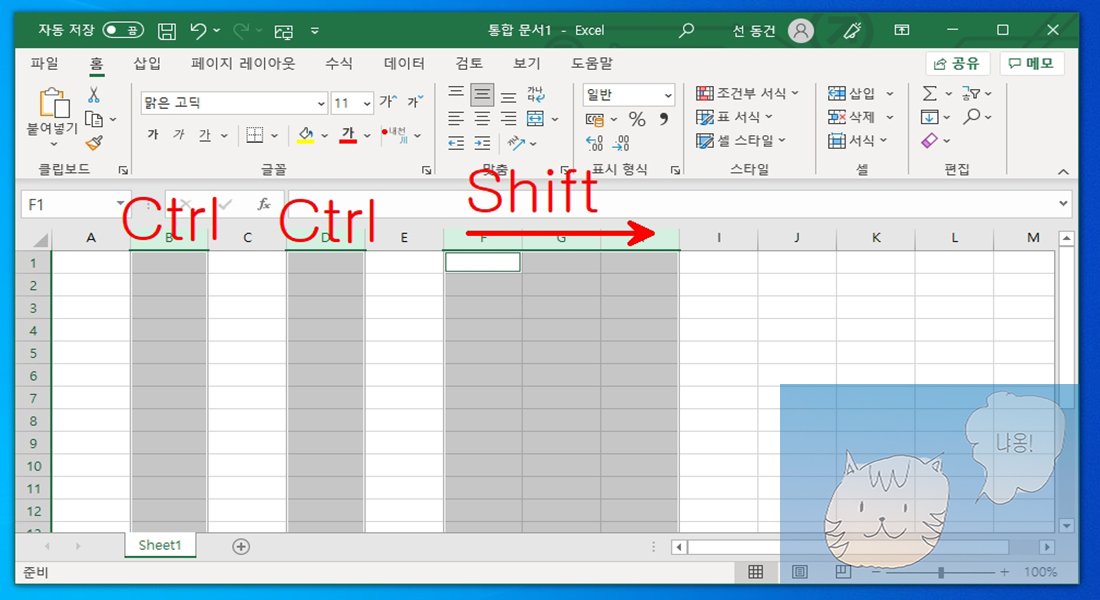Click the Decrease Font Size icon
1100x600 pixels.
(415, 102)
